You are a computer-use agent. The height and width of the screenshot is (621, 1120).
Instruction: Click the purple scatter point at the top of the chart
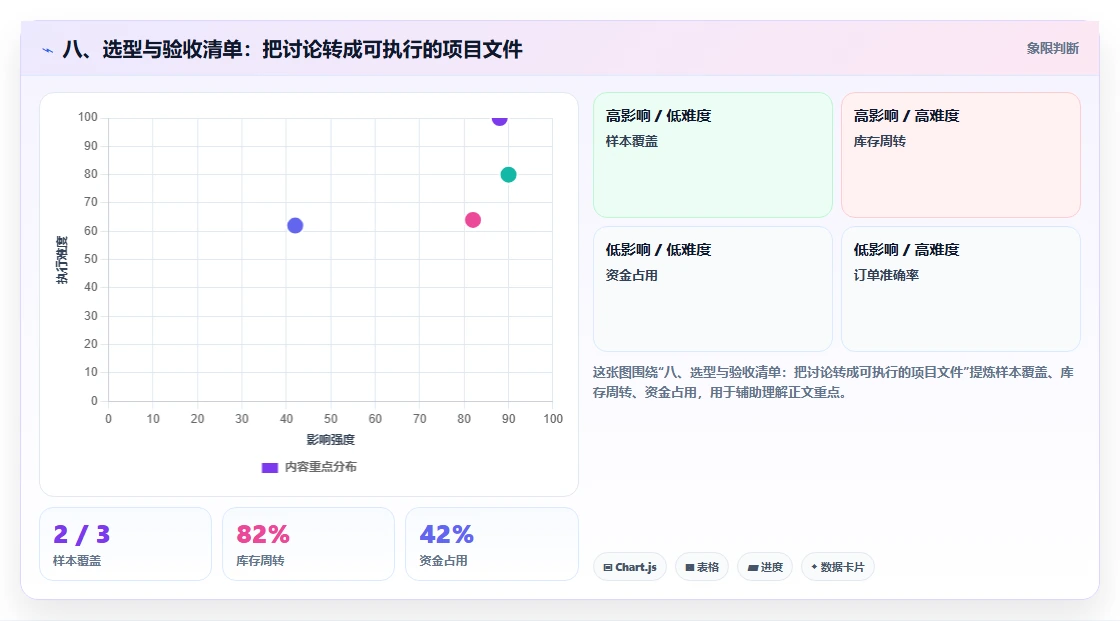[x=499, y=119]
